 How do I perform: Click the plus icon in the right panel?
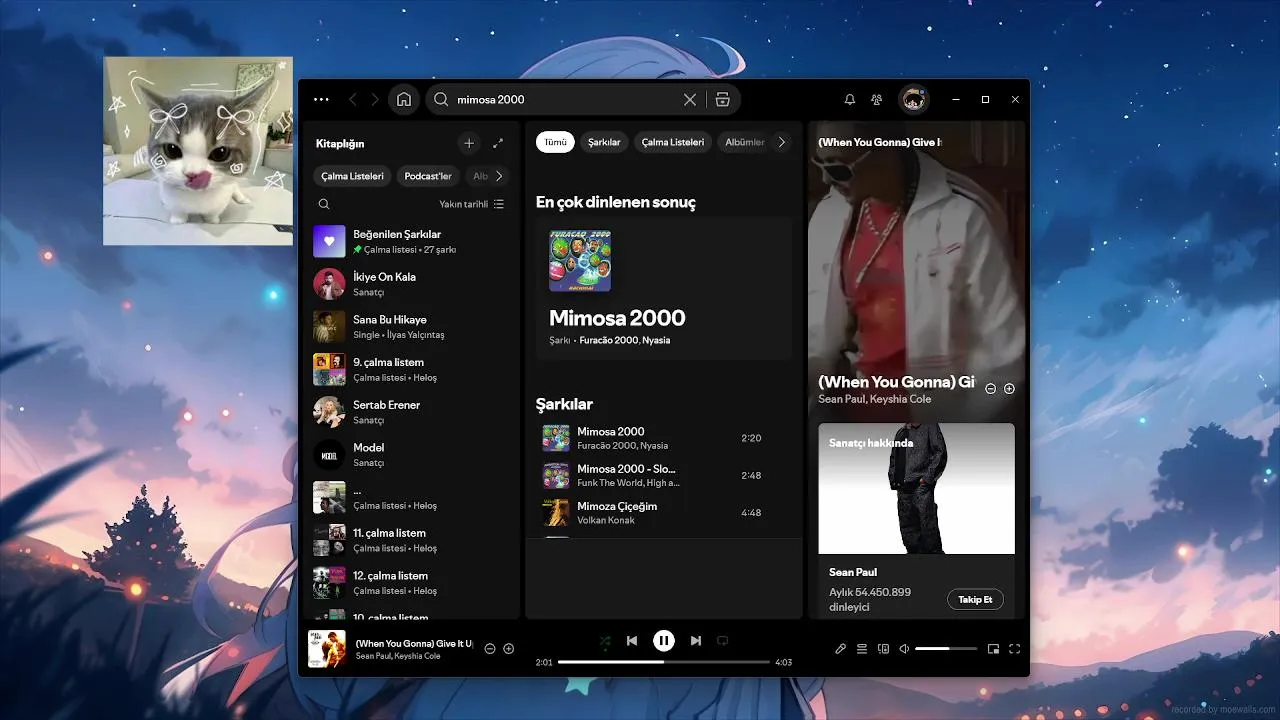[x=1009, y=389]
